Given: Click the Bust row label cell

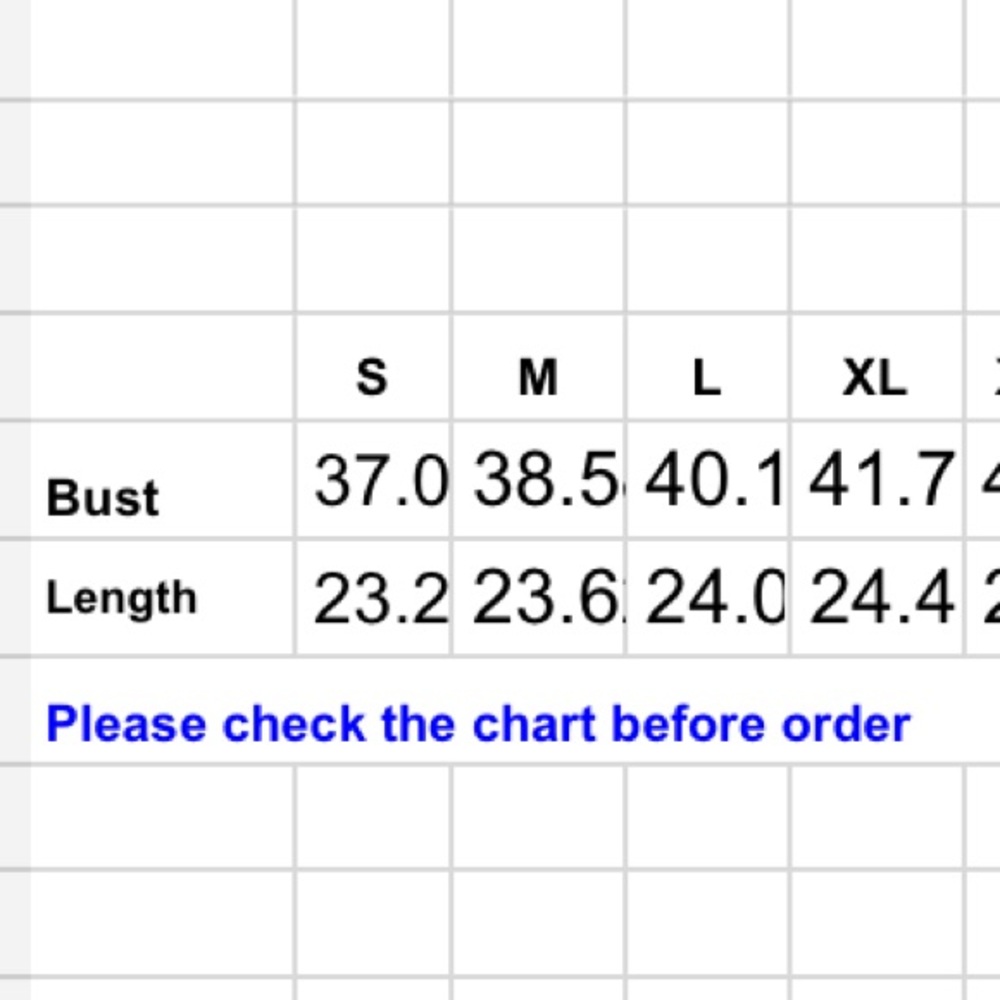Looking at the screenshot, I should pos(163,480).
